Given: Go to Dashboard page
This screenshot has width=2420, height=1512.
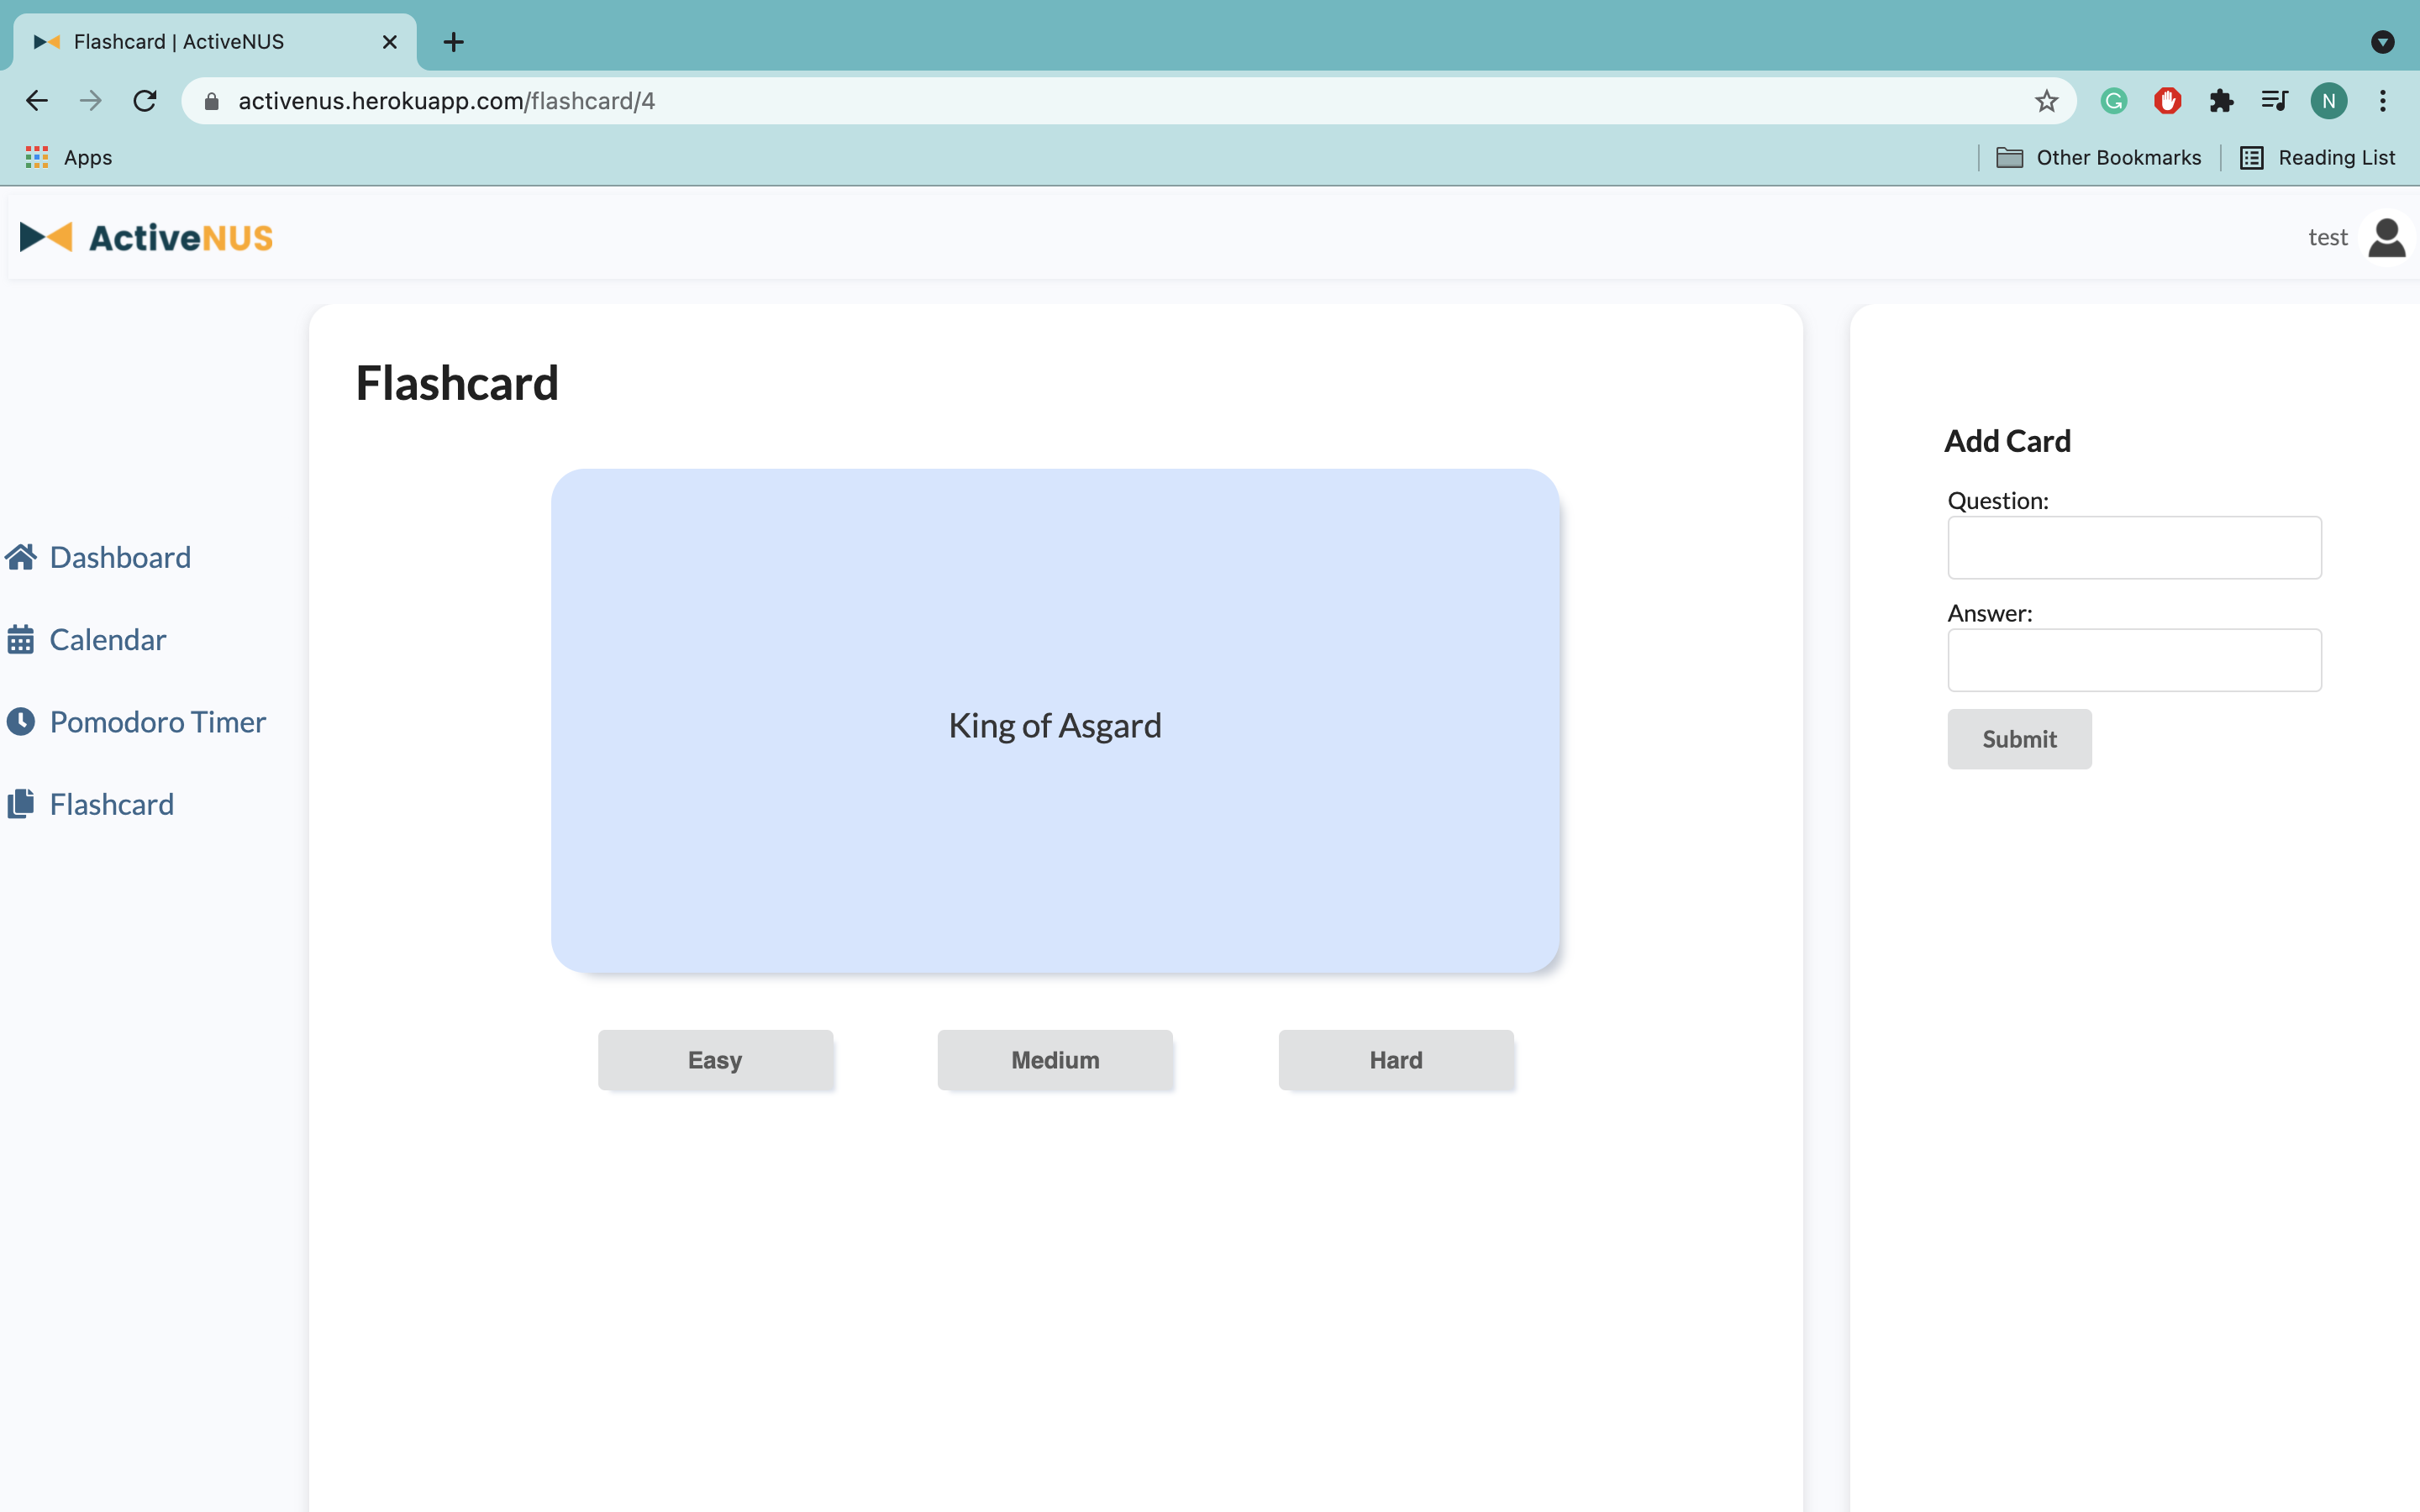Looking at the screenshot, I should (120, 557).
